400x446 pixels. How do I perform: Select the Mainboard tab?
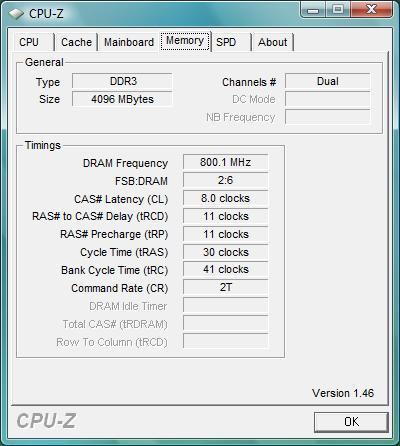pos(129,42)
